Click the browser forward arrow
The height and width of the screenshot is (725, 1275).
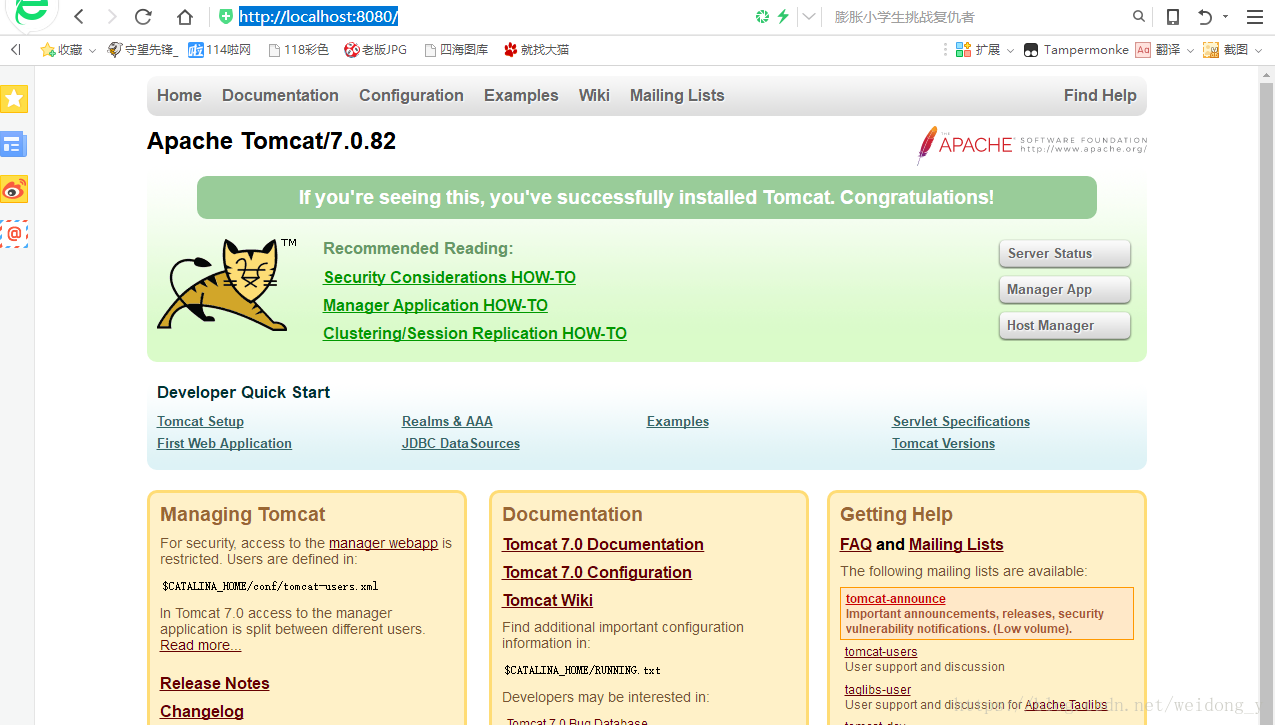coord(111,17)
